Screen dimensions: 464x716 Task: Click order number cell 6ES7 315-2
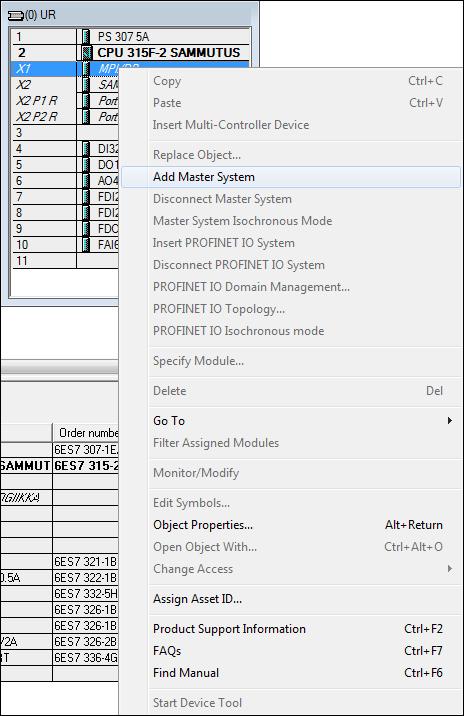[86, 466]
